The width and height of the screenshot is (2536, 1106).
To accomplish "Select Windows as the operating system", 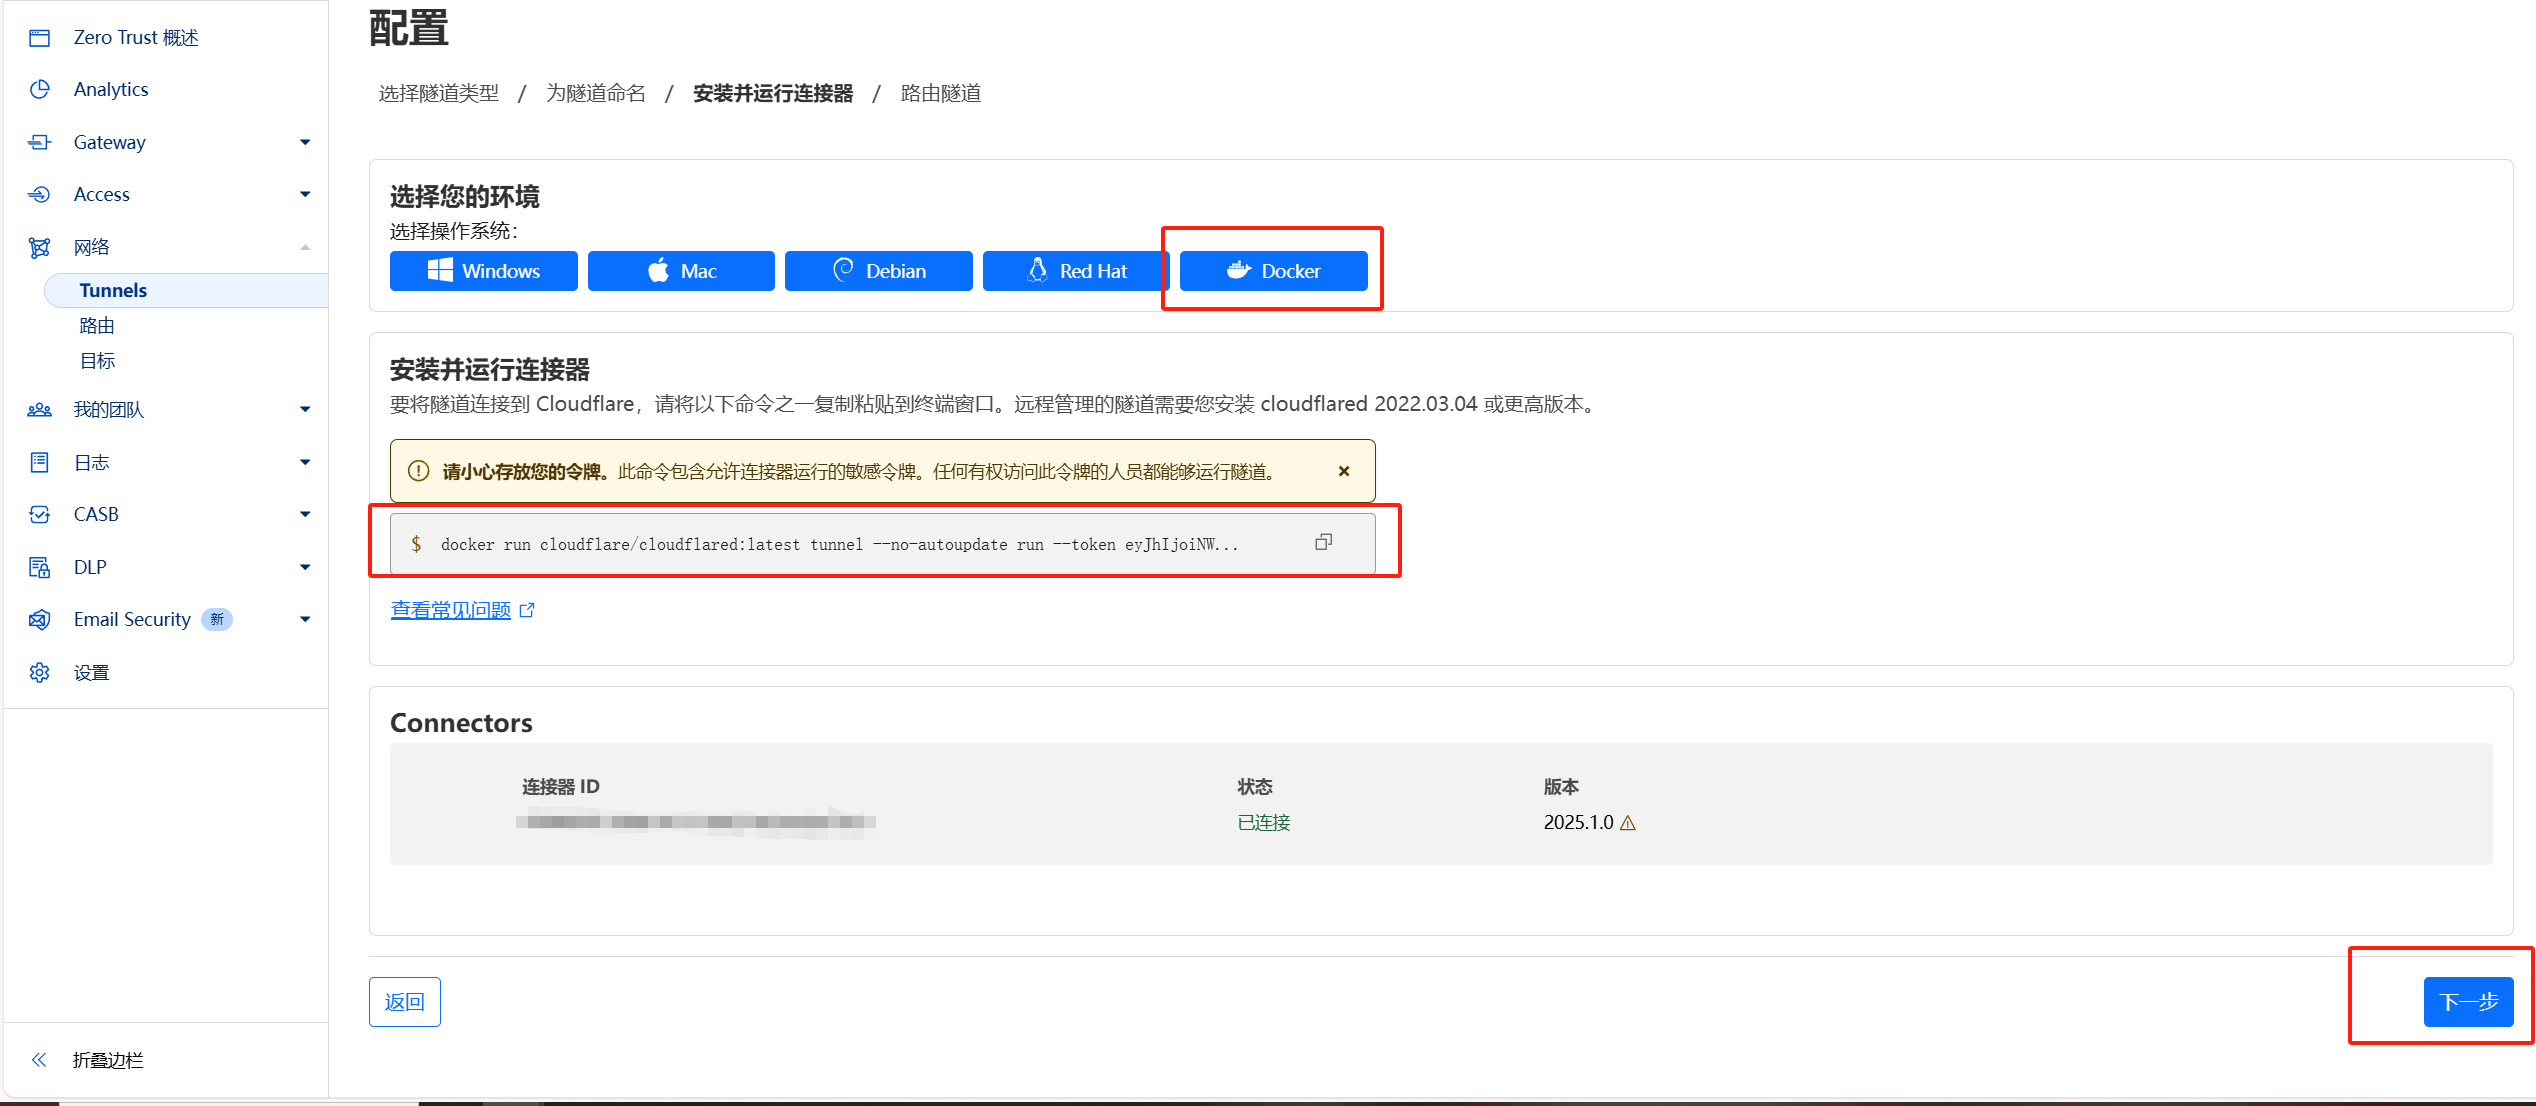I will [x=483, y=270].
